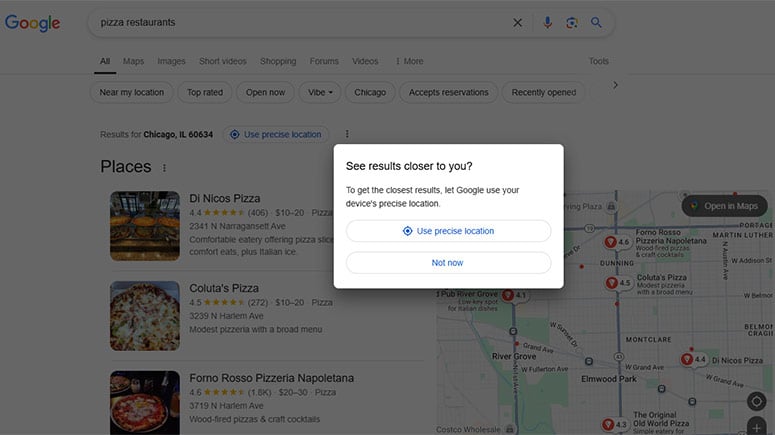Switch to the Shopping tab
775x435 pixels.
[x=278, y=61]
